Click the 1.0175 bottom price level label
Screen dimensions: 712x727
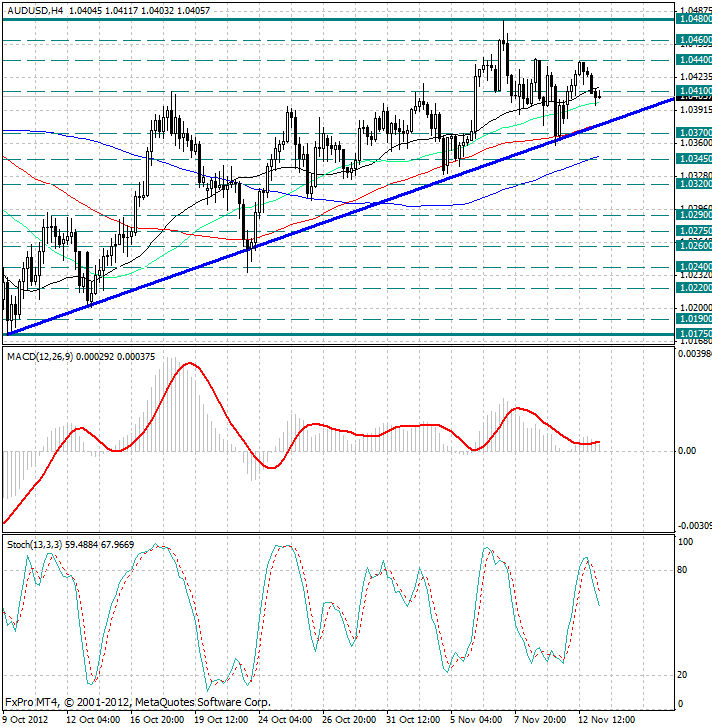(694, 334)
